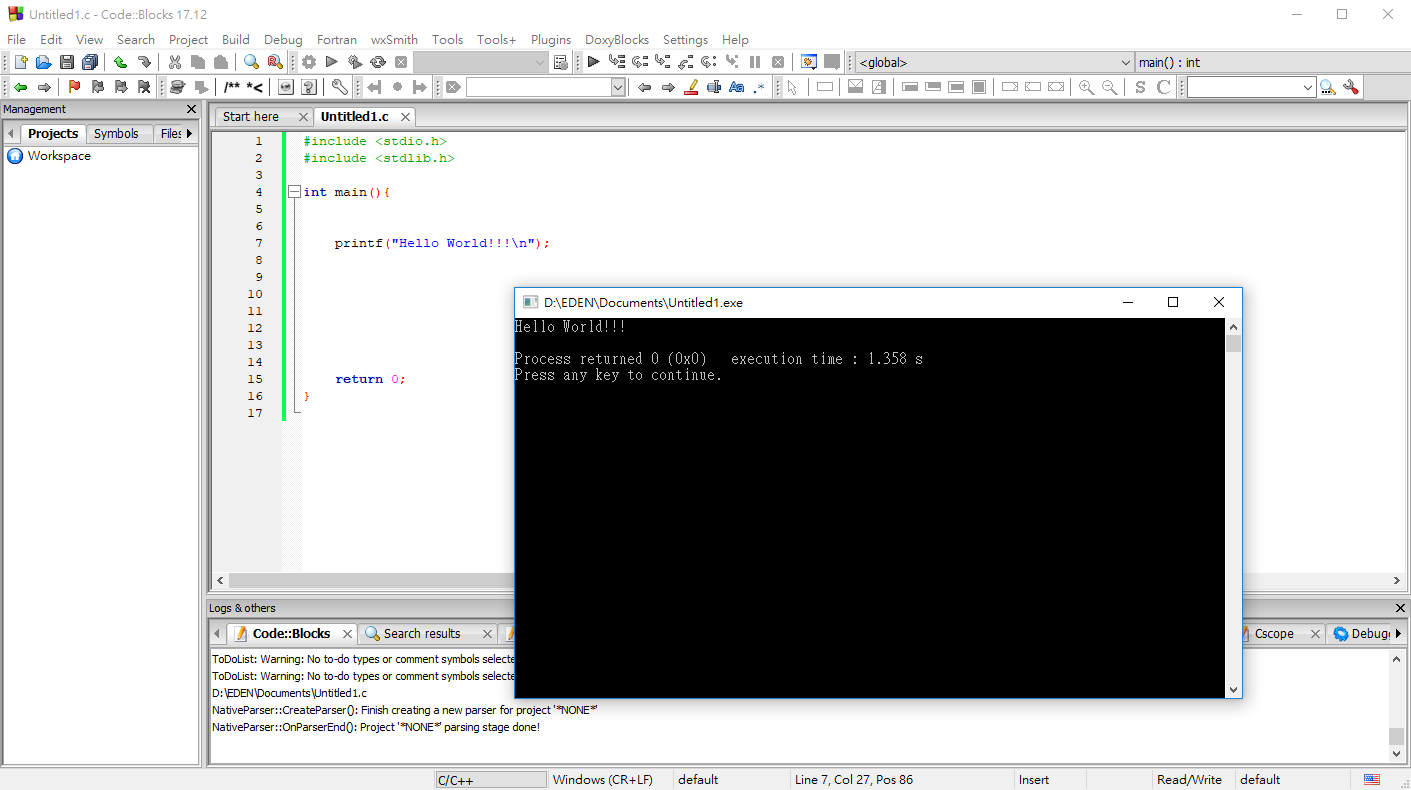Switch to the Search results log tab
Image resolution: width=1411 pixels, height=790 pixels.
(x=421, y=633)
